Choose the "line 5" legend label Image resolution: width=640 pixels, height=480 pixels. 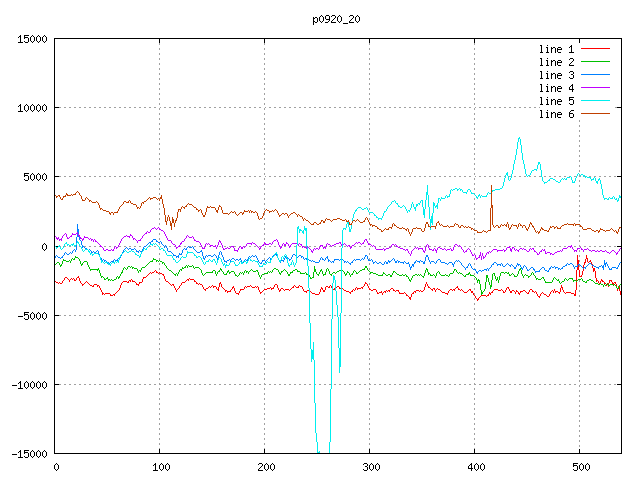point(557,101)
